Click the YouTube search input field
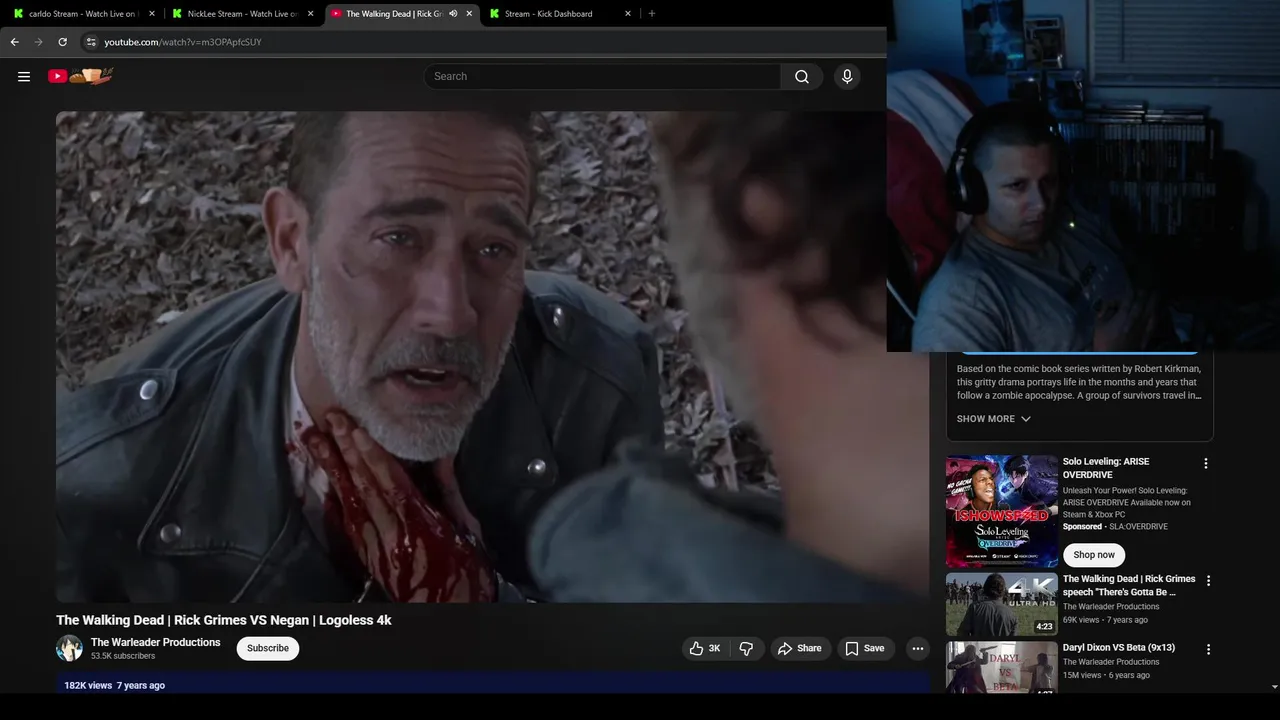This screenshot has width=1280, height=720. click(603, 77)
